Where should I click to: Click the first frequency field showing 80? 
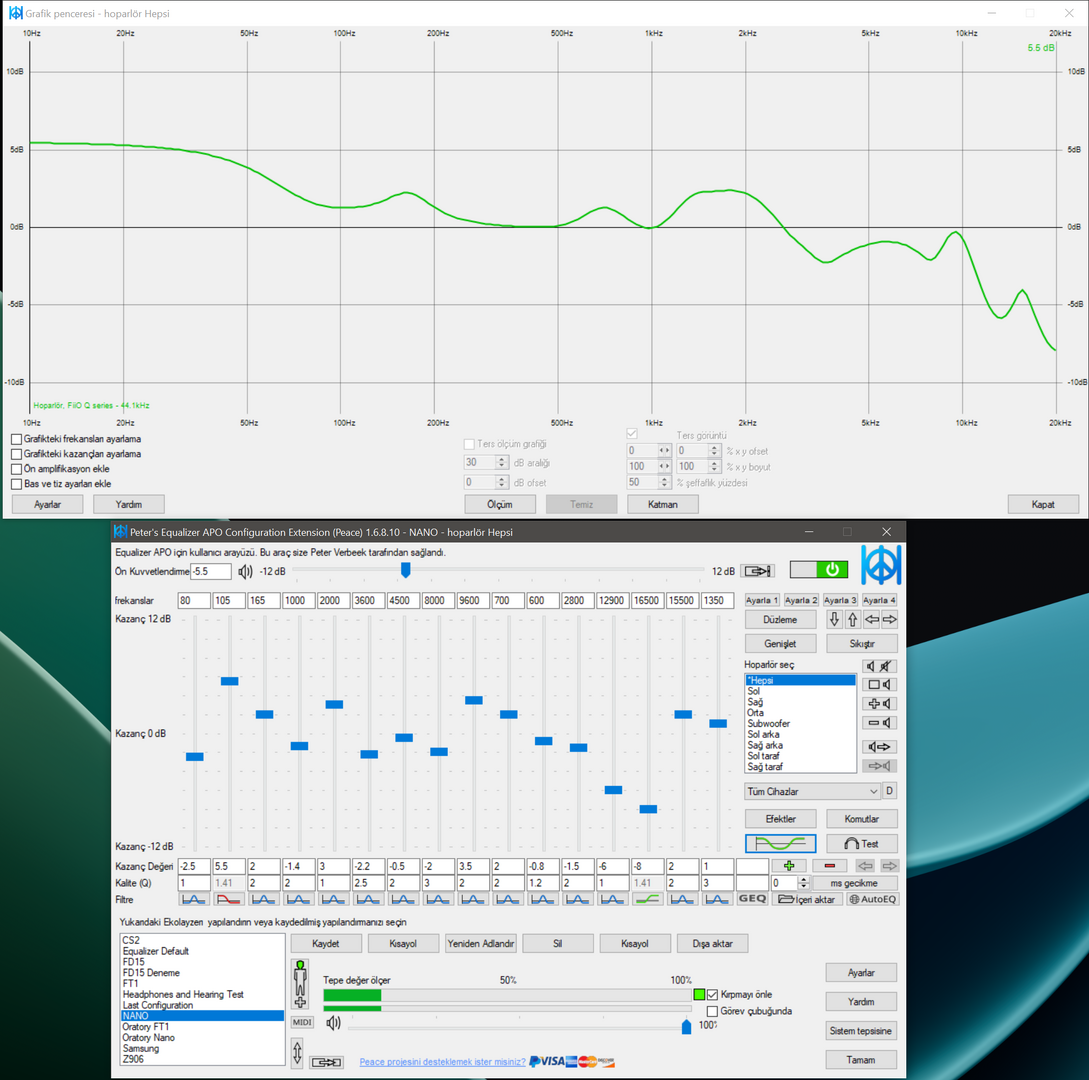(194, 600)
